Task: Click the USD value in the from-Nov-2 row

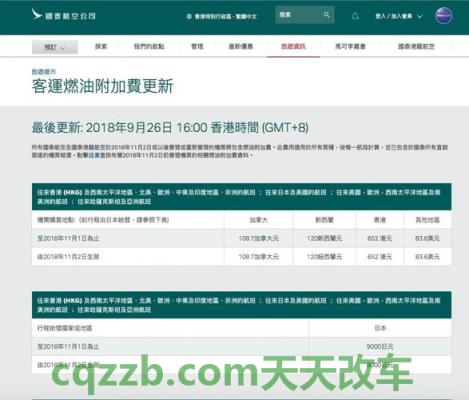Action: [427, 257]
